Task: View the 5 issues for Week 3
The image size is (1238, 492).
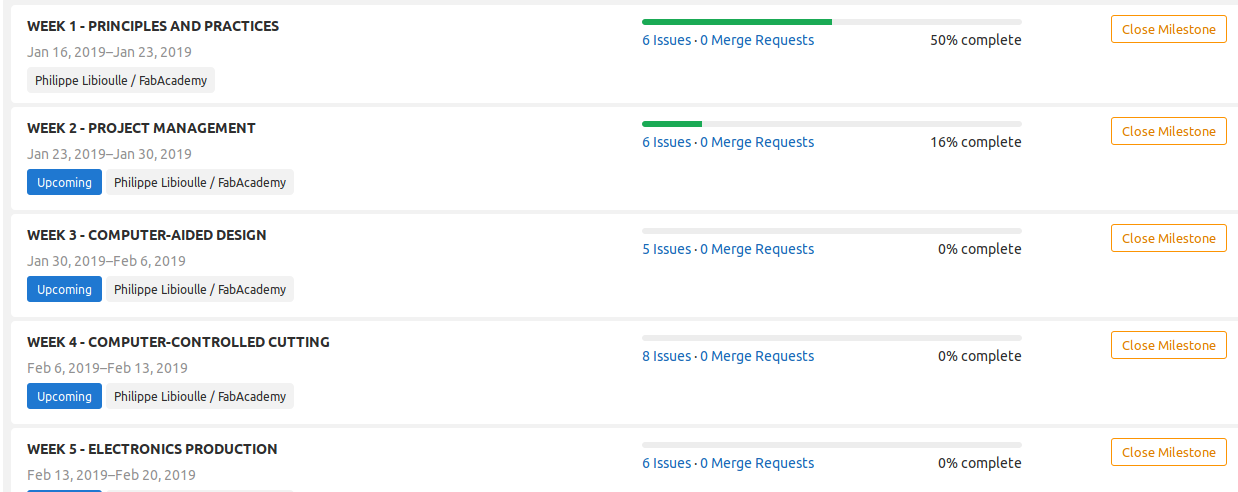Action: (666, 250)
